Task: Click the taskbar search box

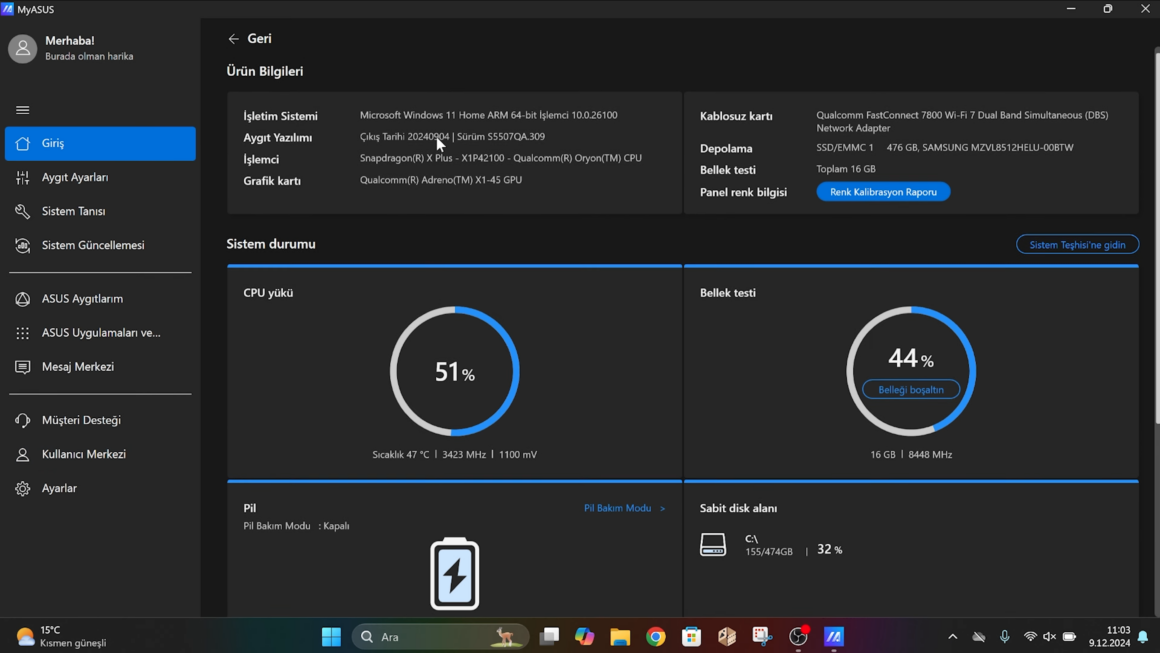Action: (x=440, y=637)
